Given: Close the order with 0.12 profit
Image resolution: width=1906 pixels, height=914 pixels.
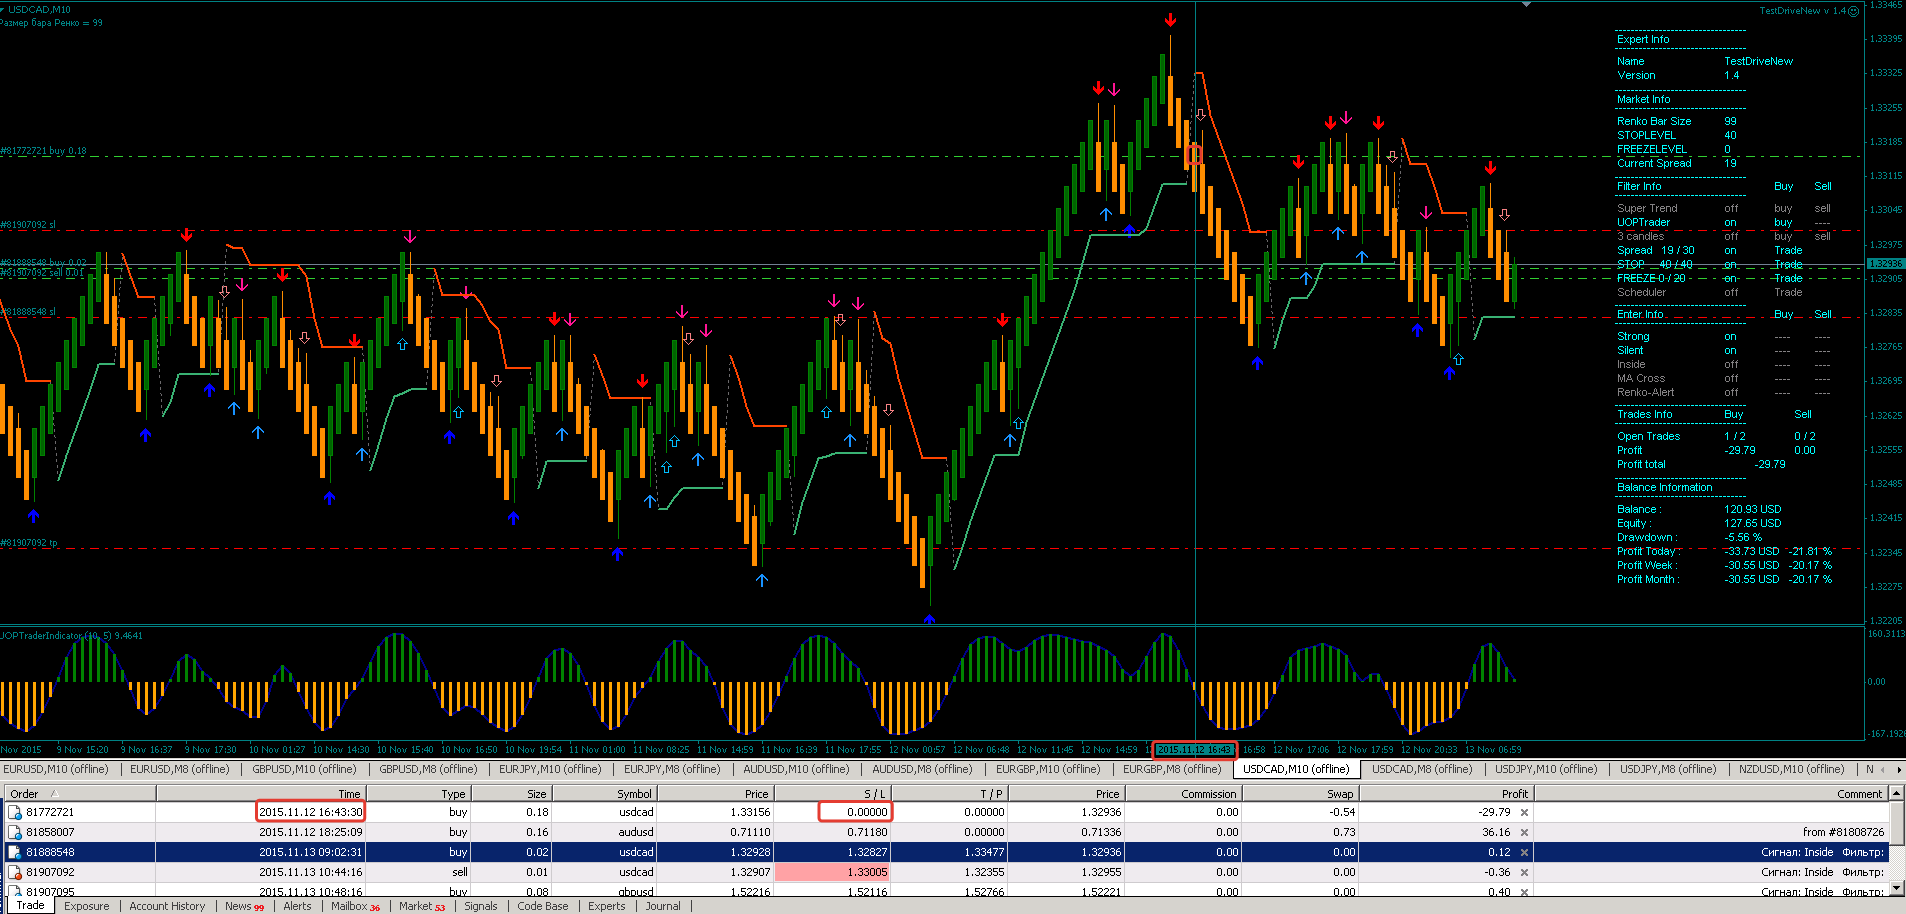Looking at the screenshot, I should click(x=1524, y=852).
